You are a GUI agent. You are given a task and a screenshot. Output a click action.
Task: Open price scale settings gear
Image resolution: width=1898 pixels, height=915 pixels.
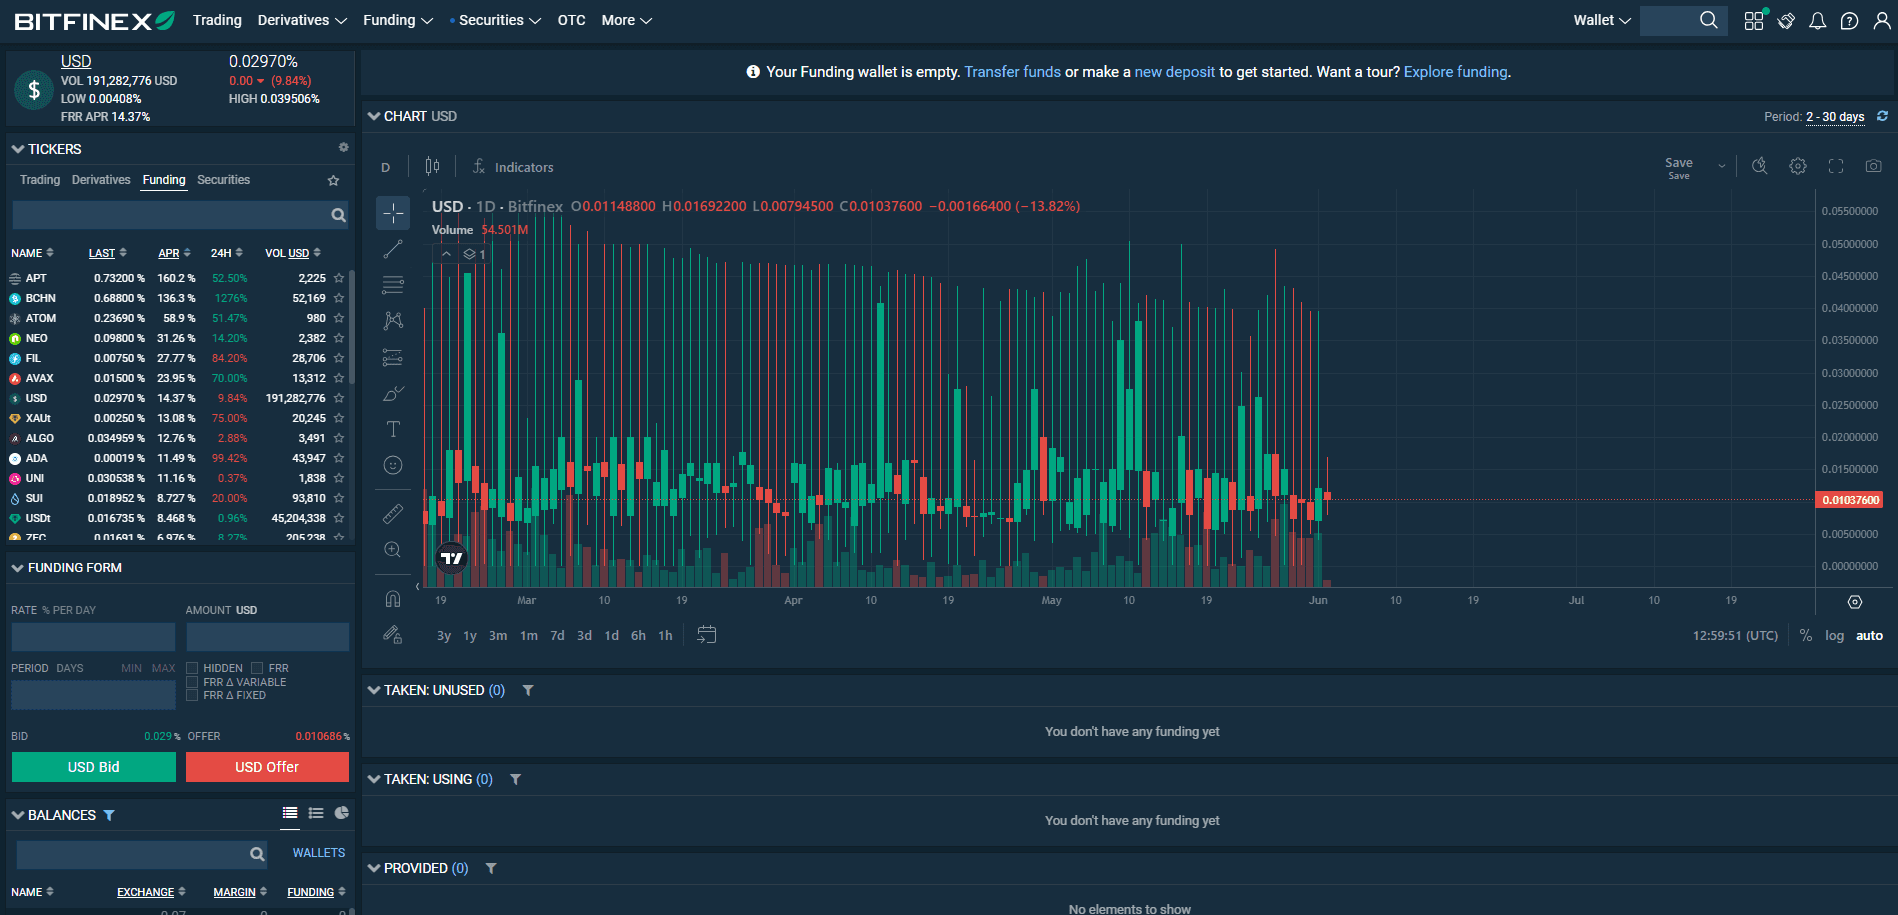point(1855,602)
